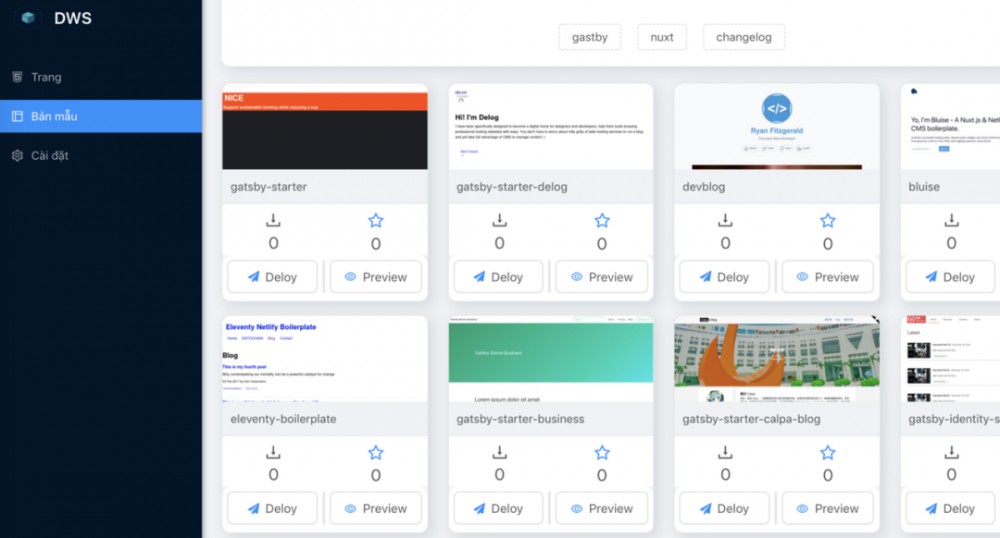Filter templates by the gastby tag
Viewport: 1000px width, 538px height.
tap(590, 37)
